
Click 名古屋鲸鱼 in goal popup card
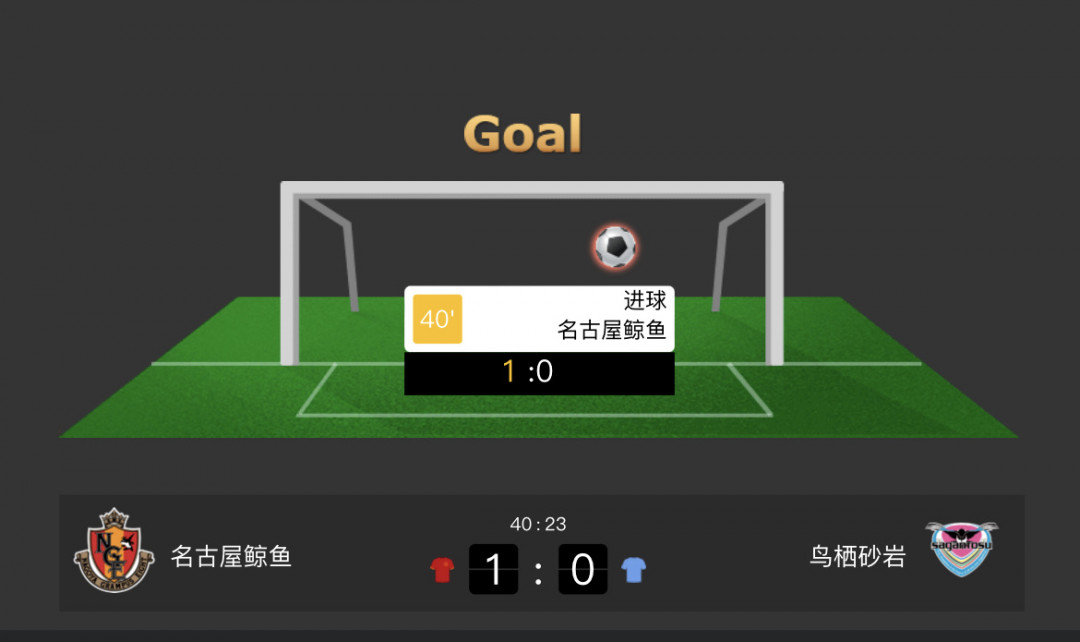point(612,330)
